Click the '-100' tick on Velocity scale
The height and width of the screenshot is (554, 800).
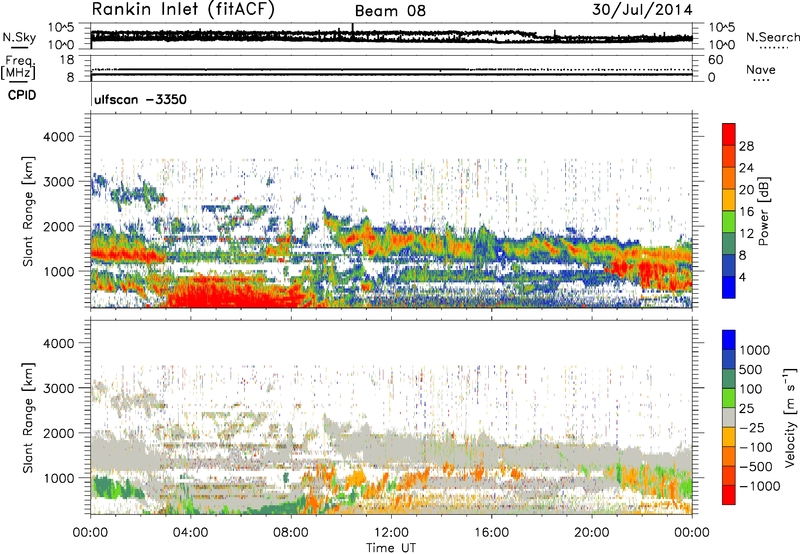point(756,447)
